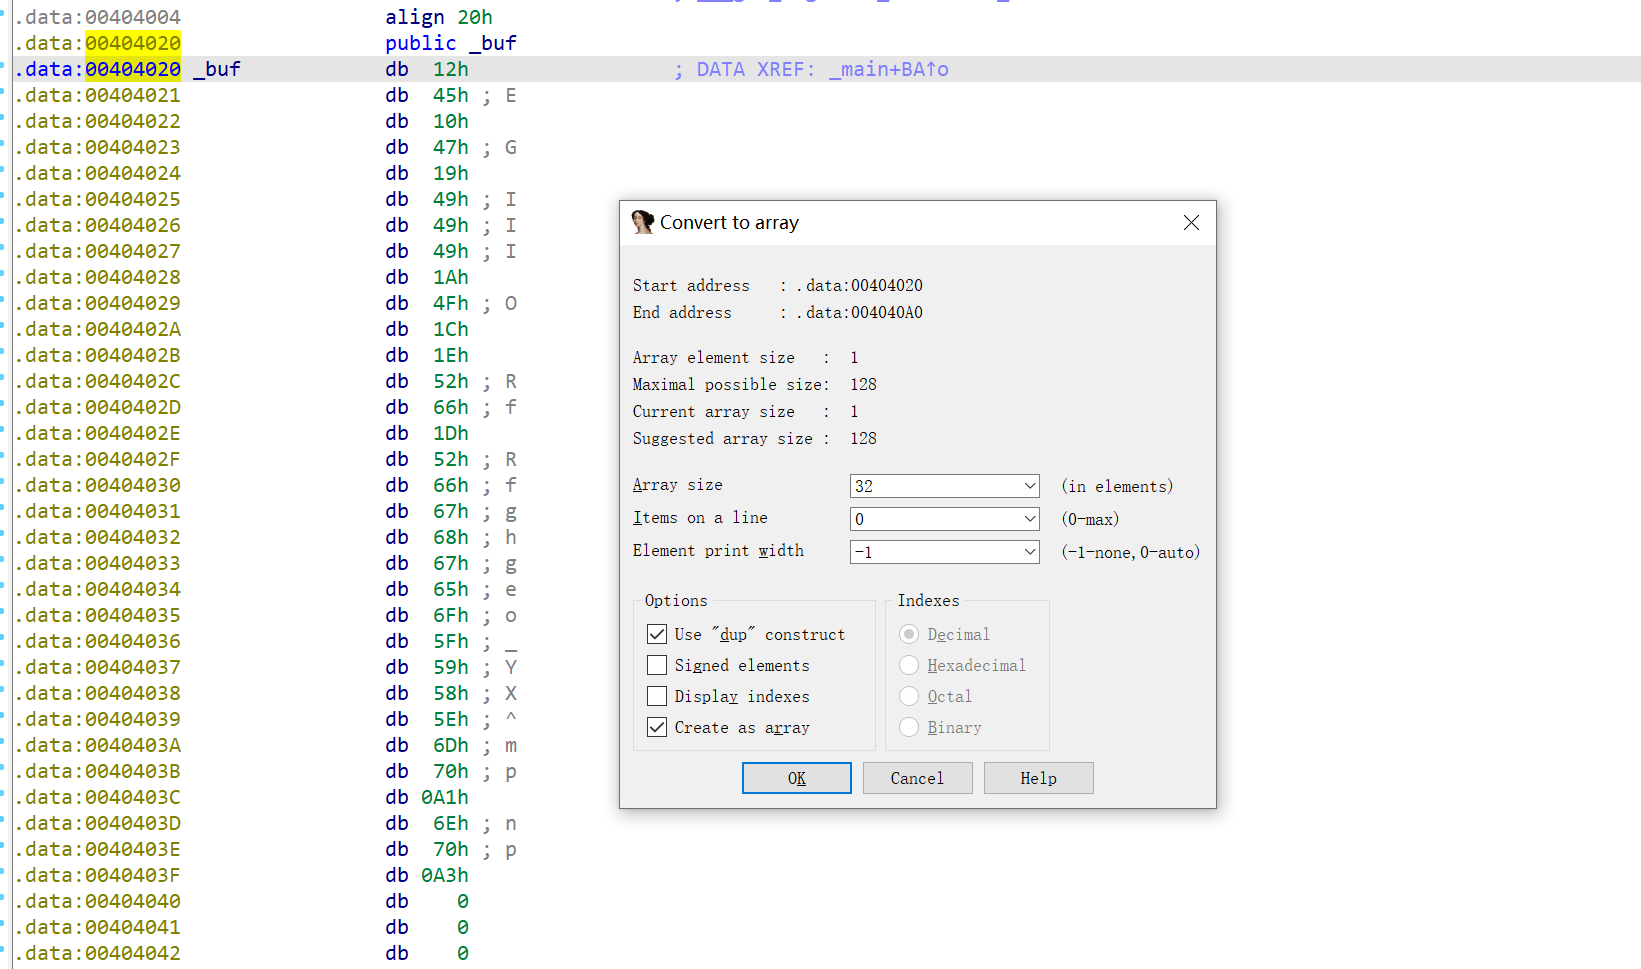
Task: Enable the Signed elements checkbox
Action: tap(657, 665)
